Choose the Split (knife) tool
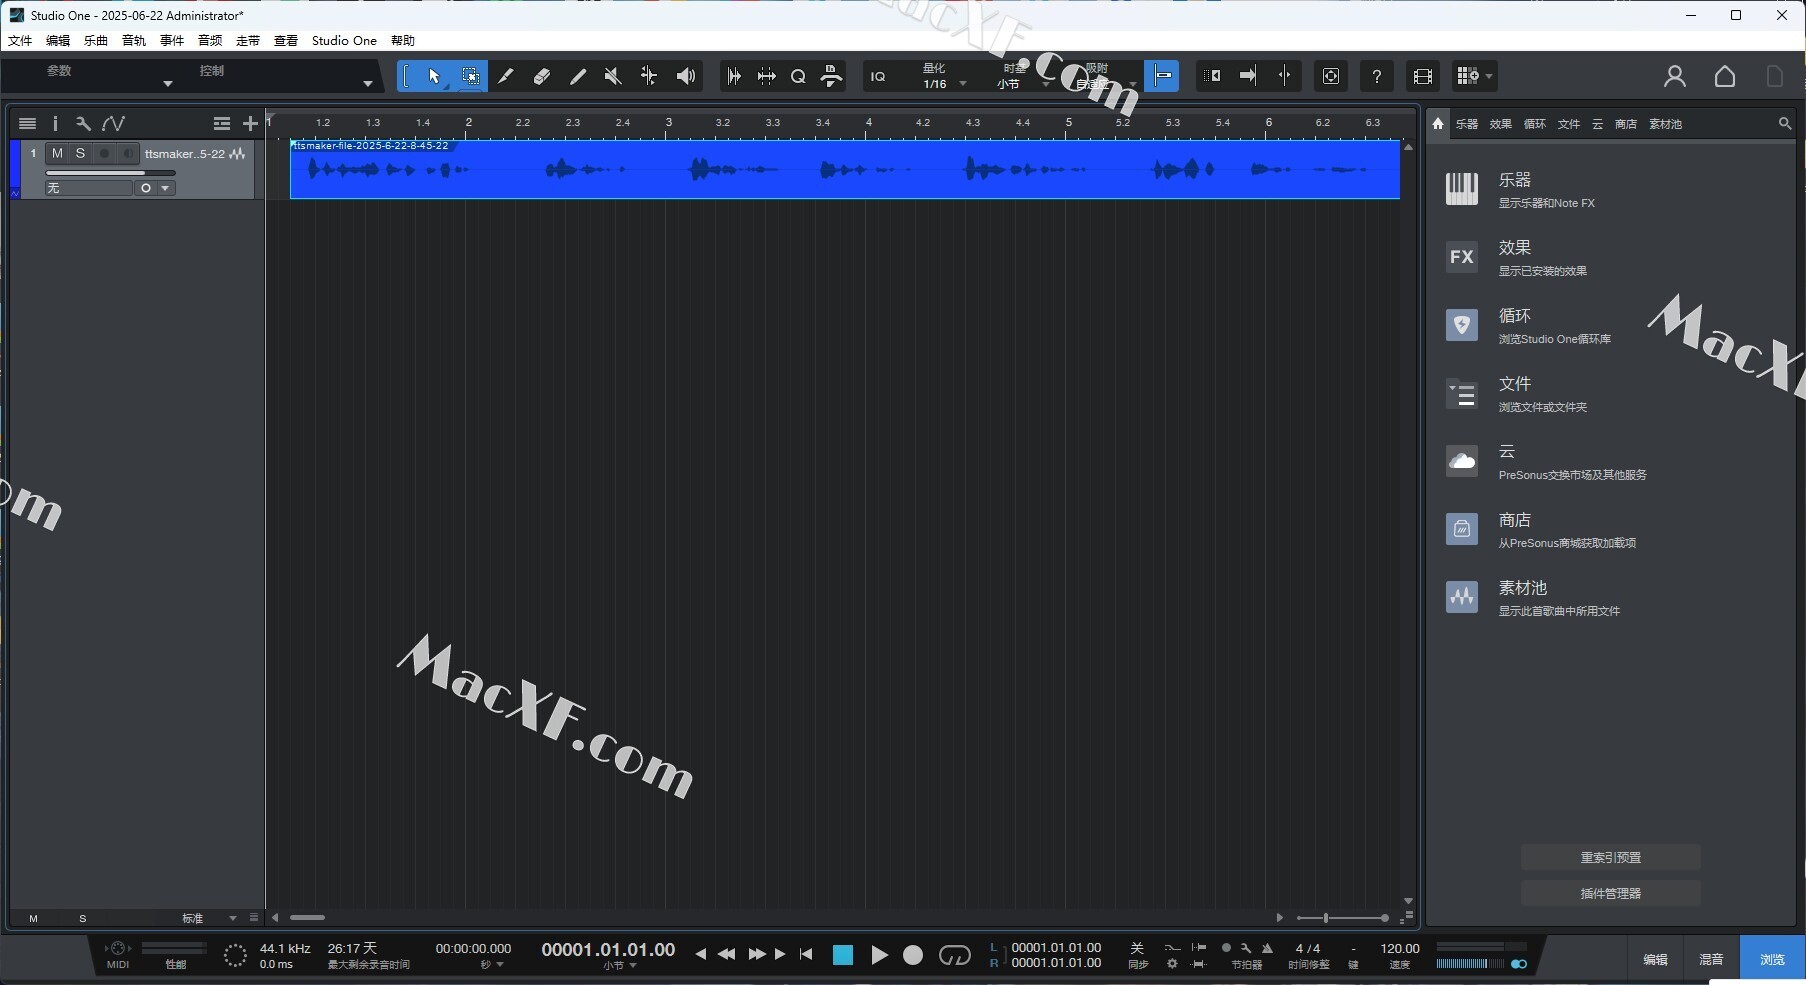1806x985 pixels. (x=506, y=76)
